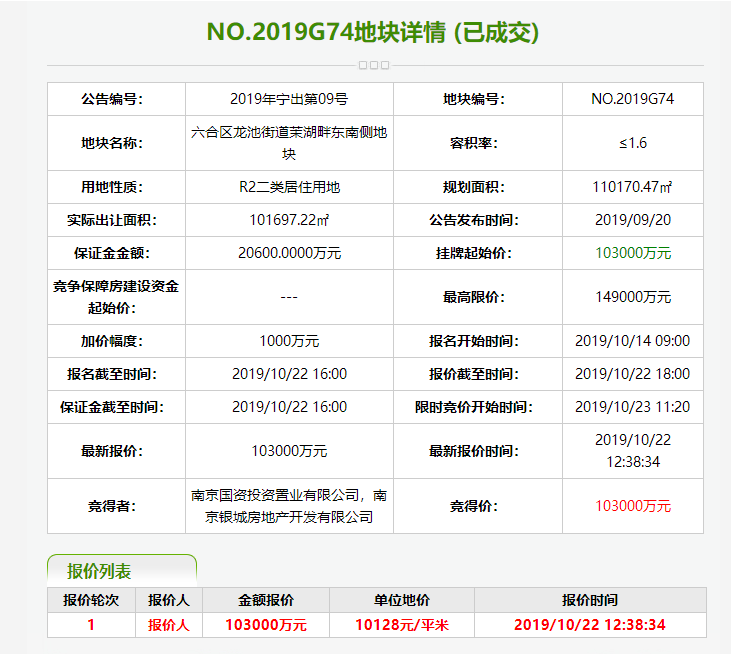Click the 容积率 label cell

coord(478,143)
